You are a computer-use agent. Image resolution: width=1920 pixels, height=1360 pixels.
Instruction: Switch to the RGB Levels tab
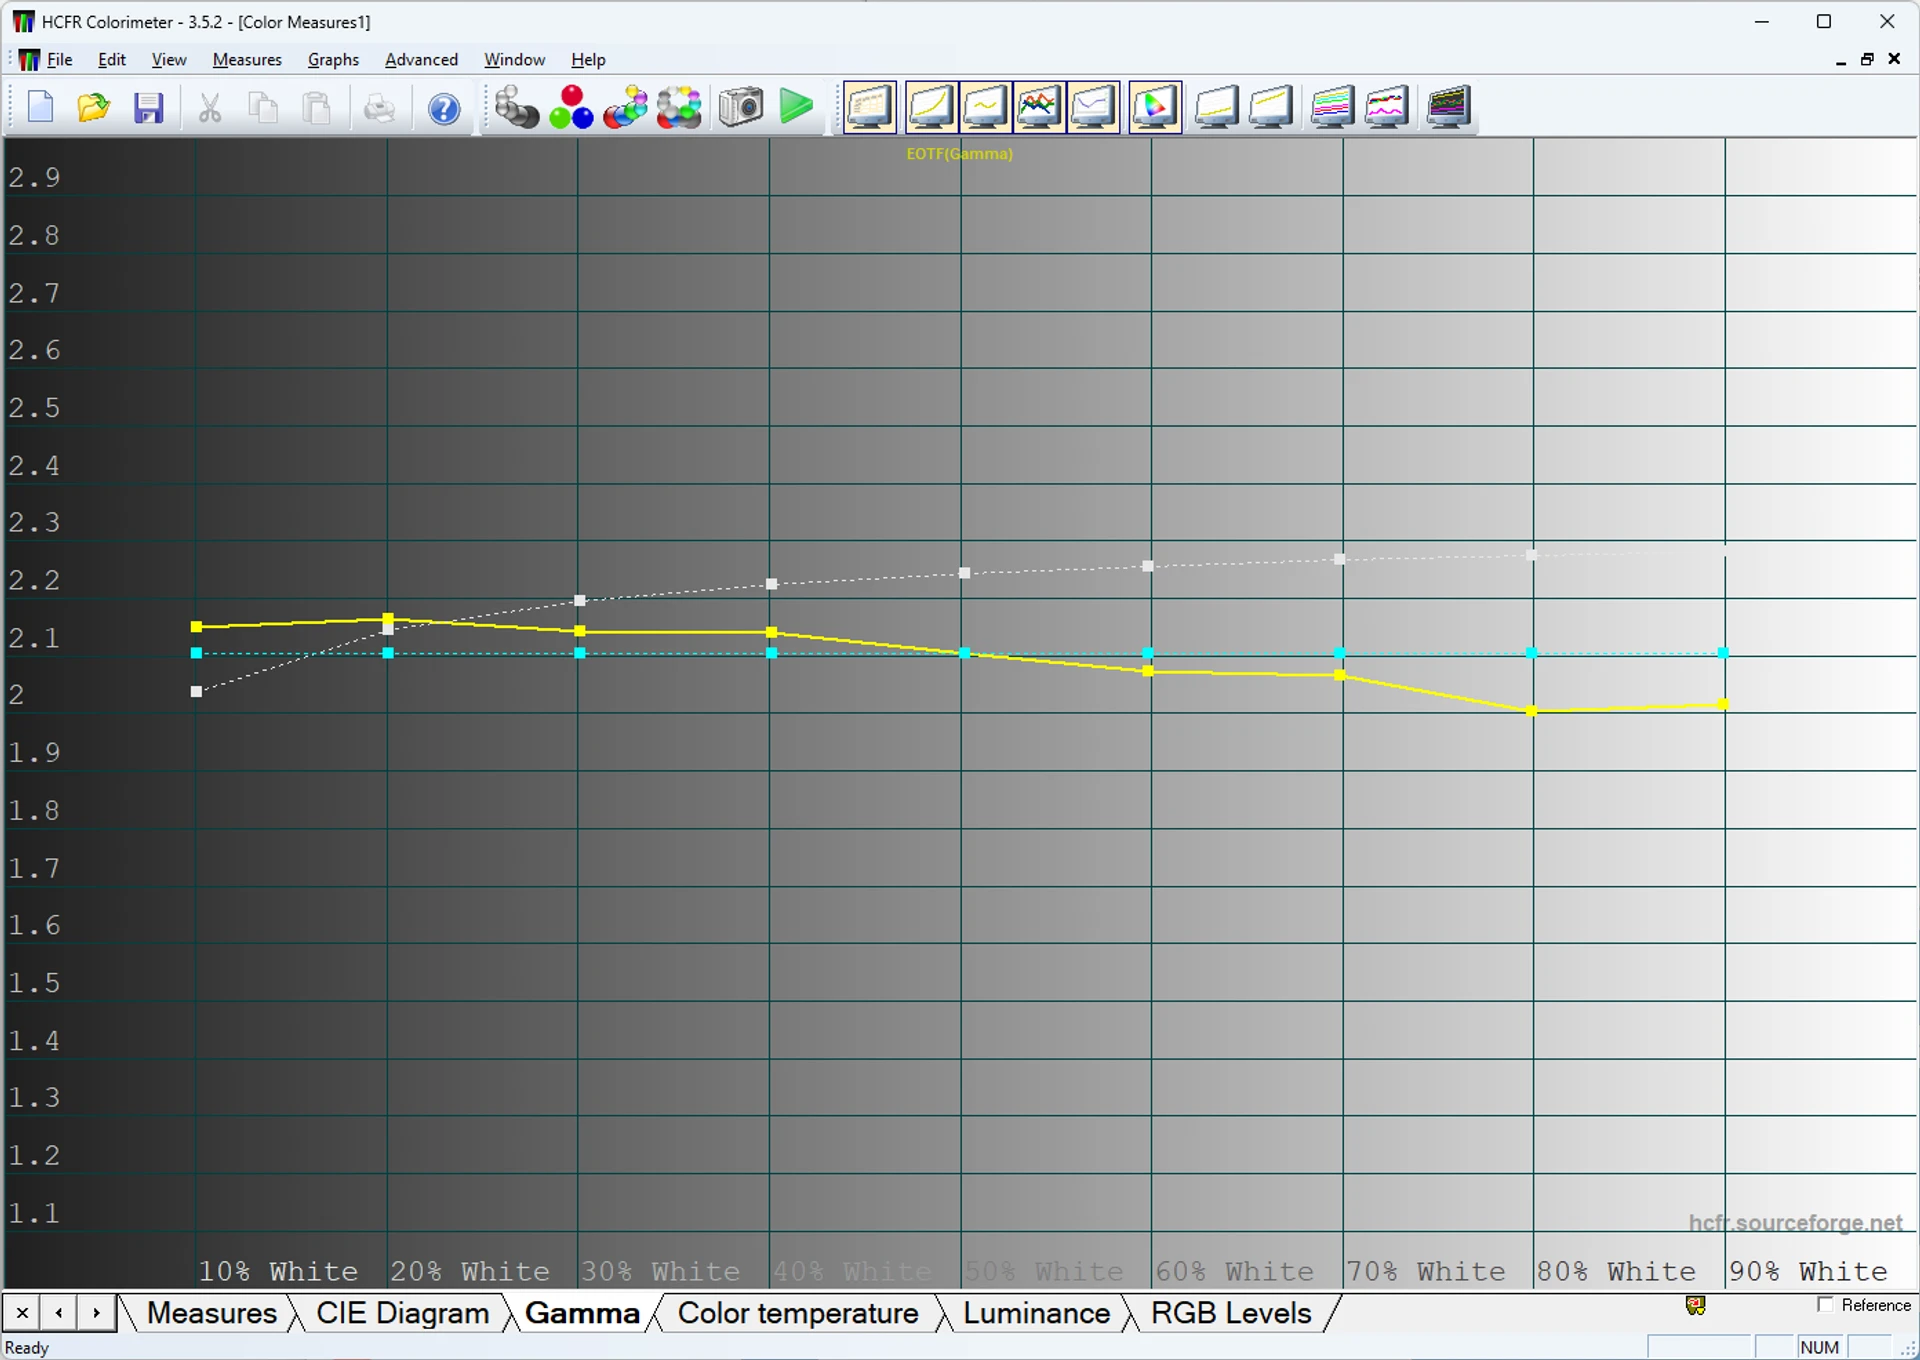click(1231, 1313)
